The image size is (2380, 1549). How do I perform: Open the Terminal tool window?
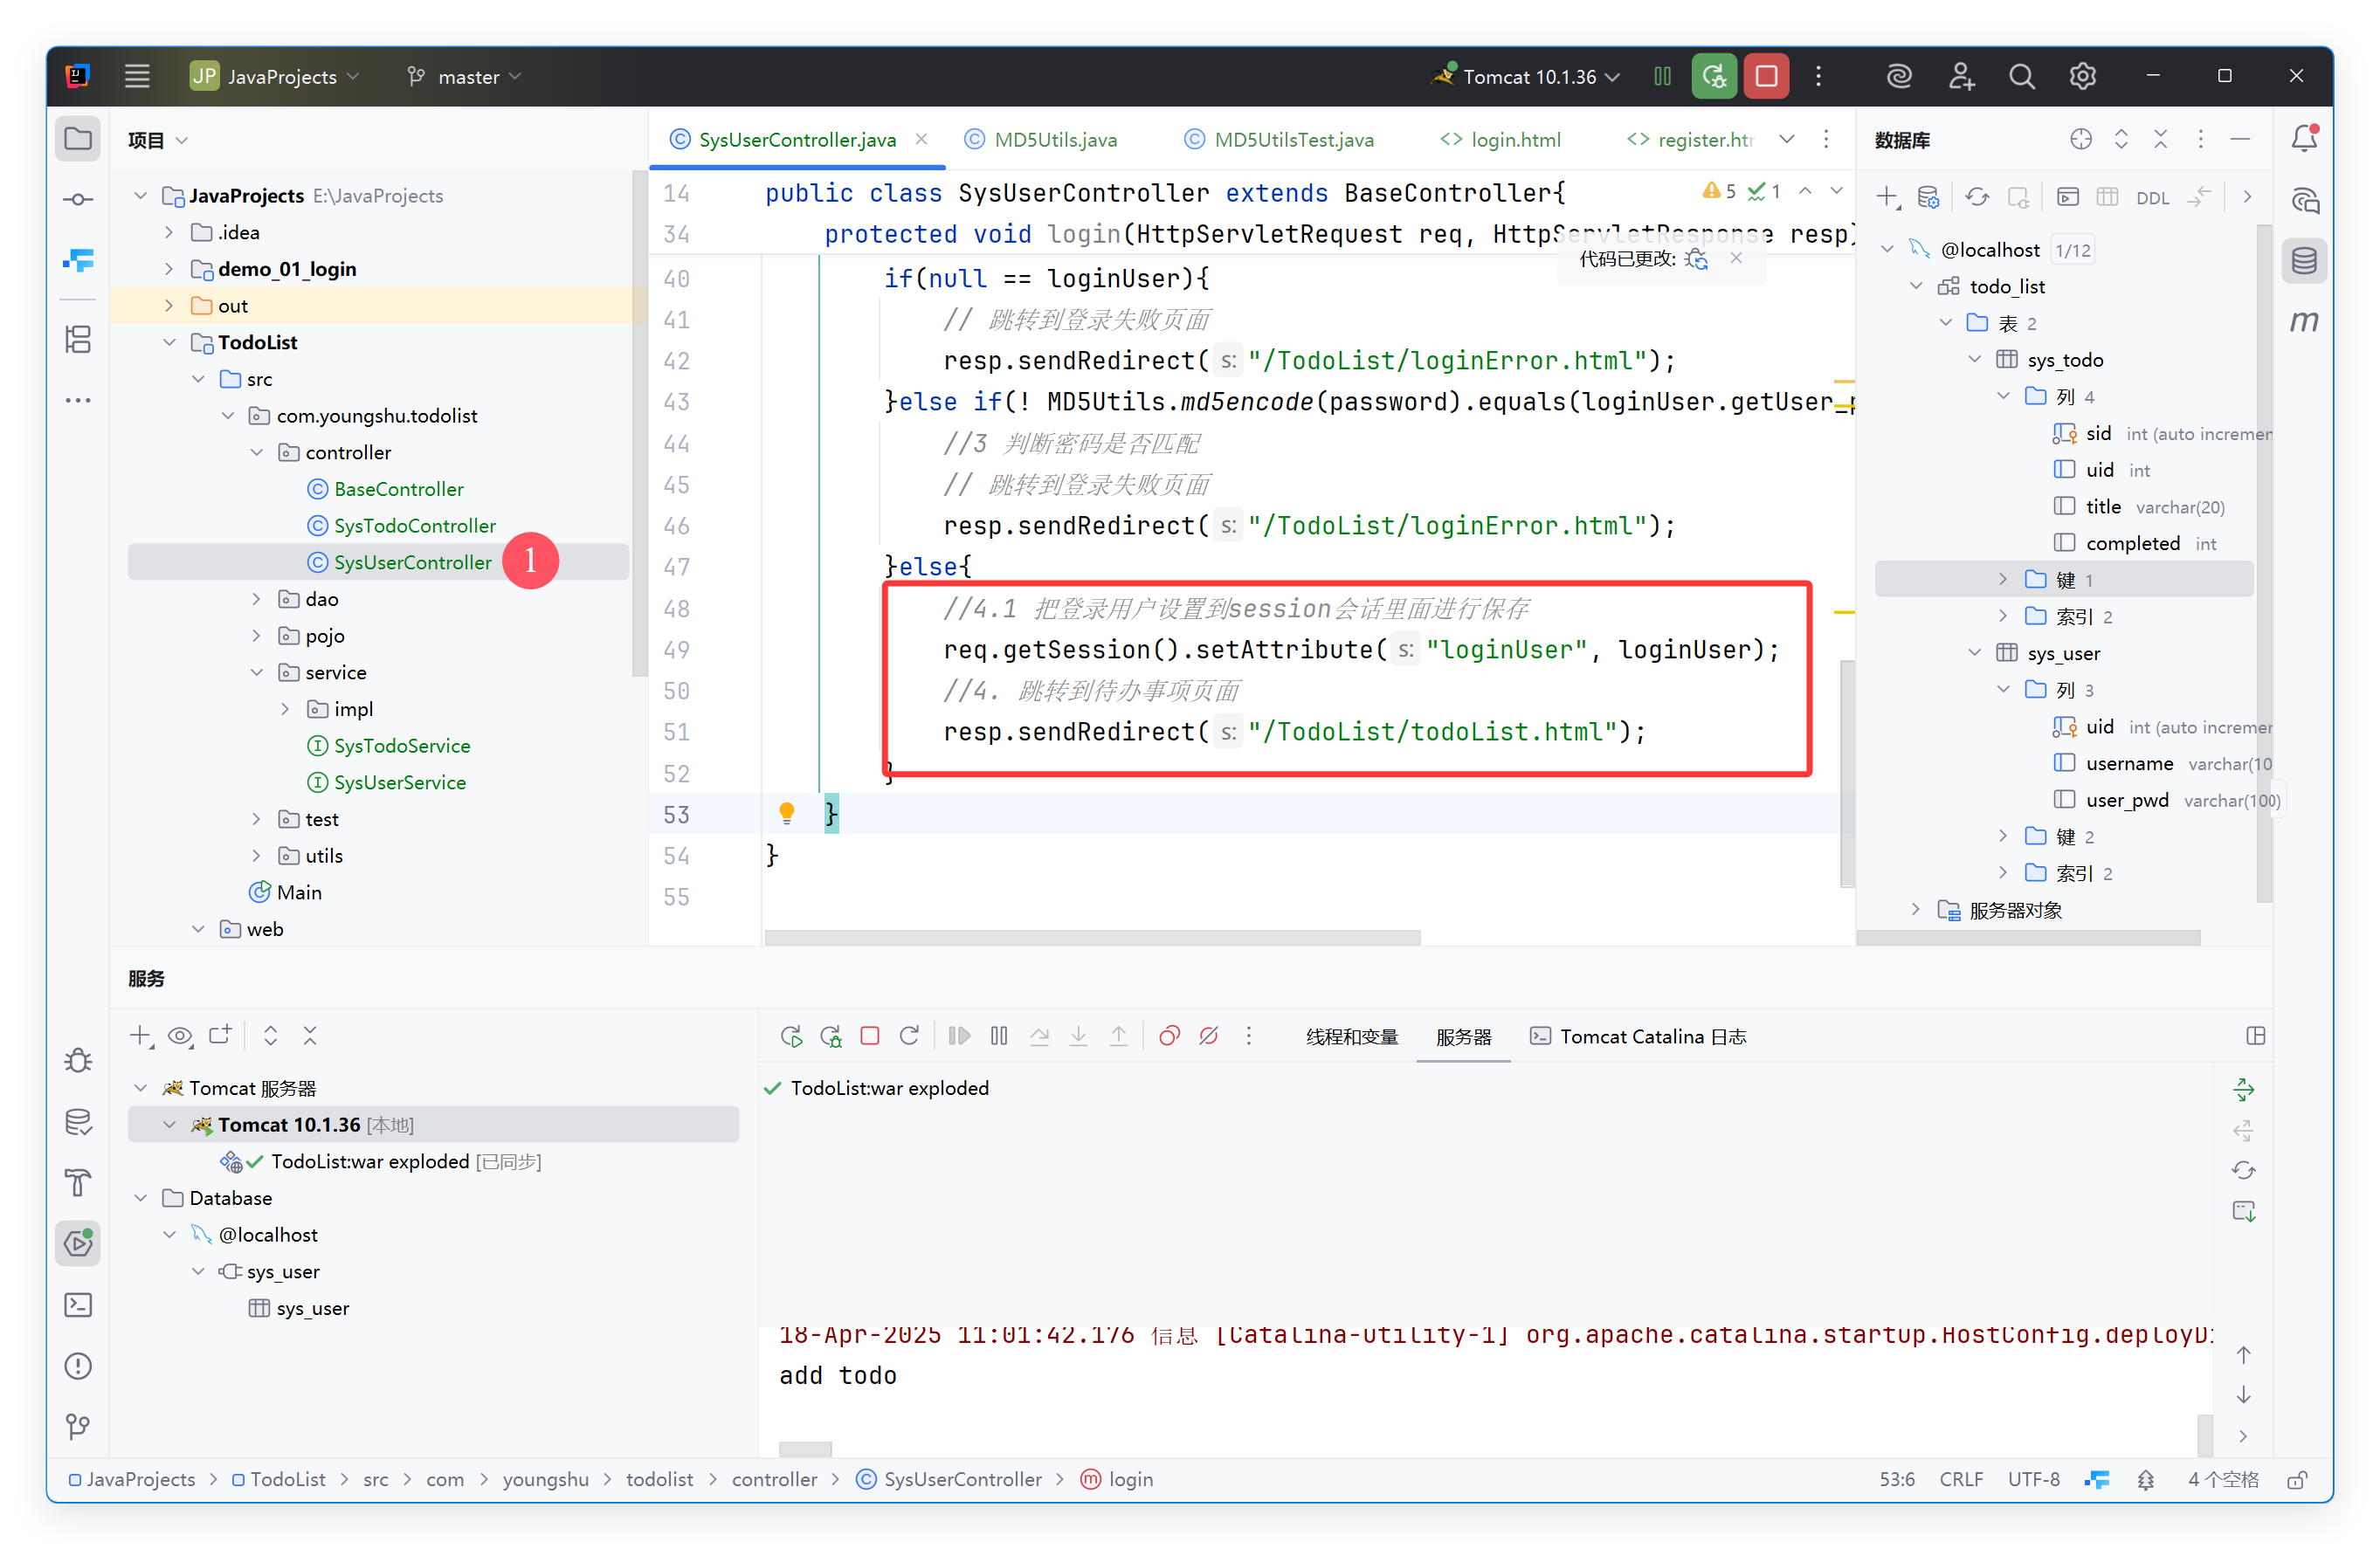(78, 1304)
